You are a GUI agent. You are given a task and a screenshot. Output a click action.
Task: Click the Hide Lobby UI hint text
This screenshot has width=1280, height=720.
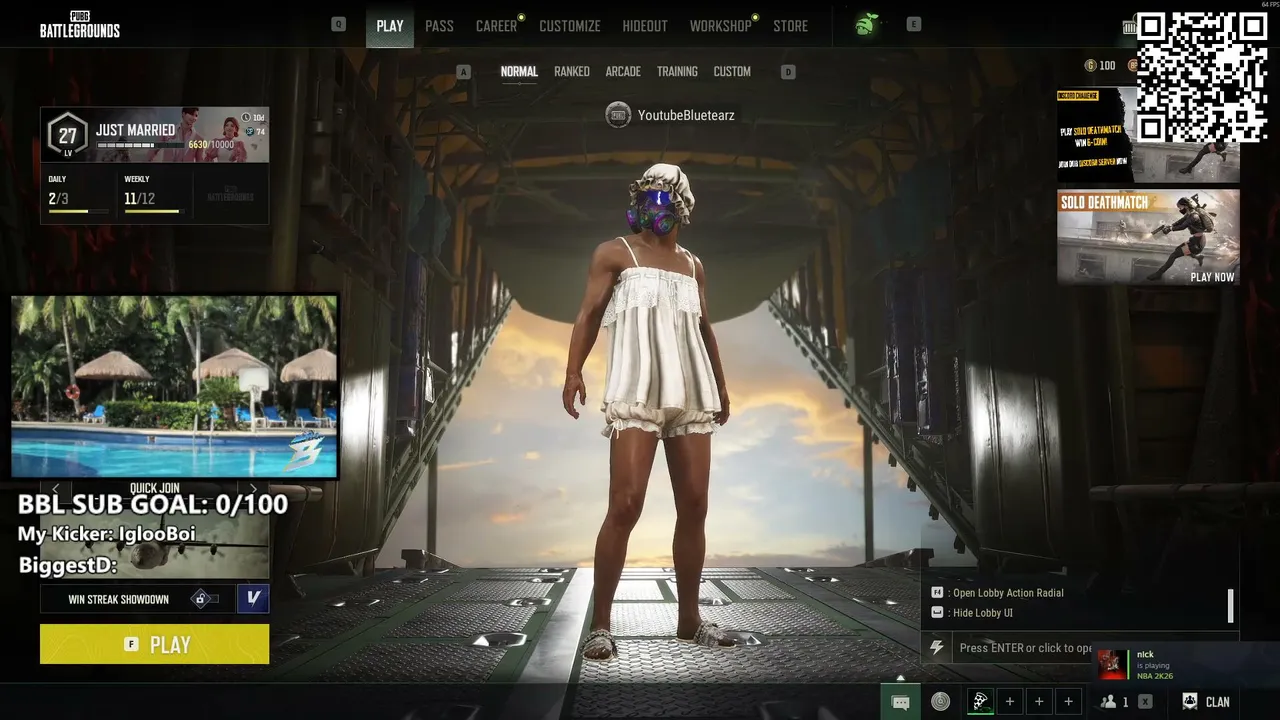coord(983,613)
